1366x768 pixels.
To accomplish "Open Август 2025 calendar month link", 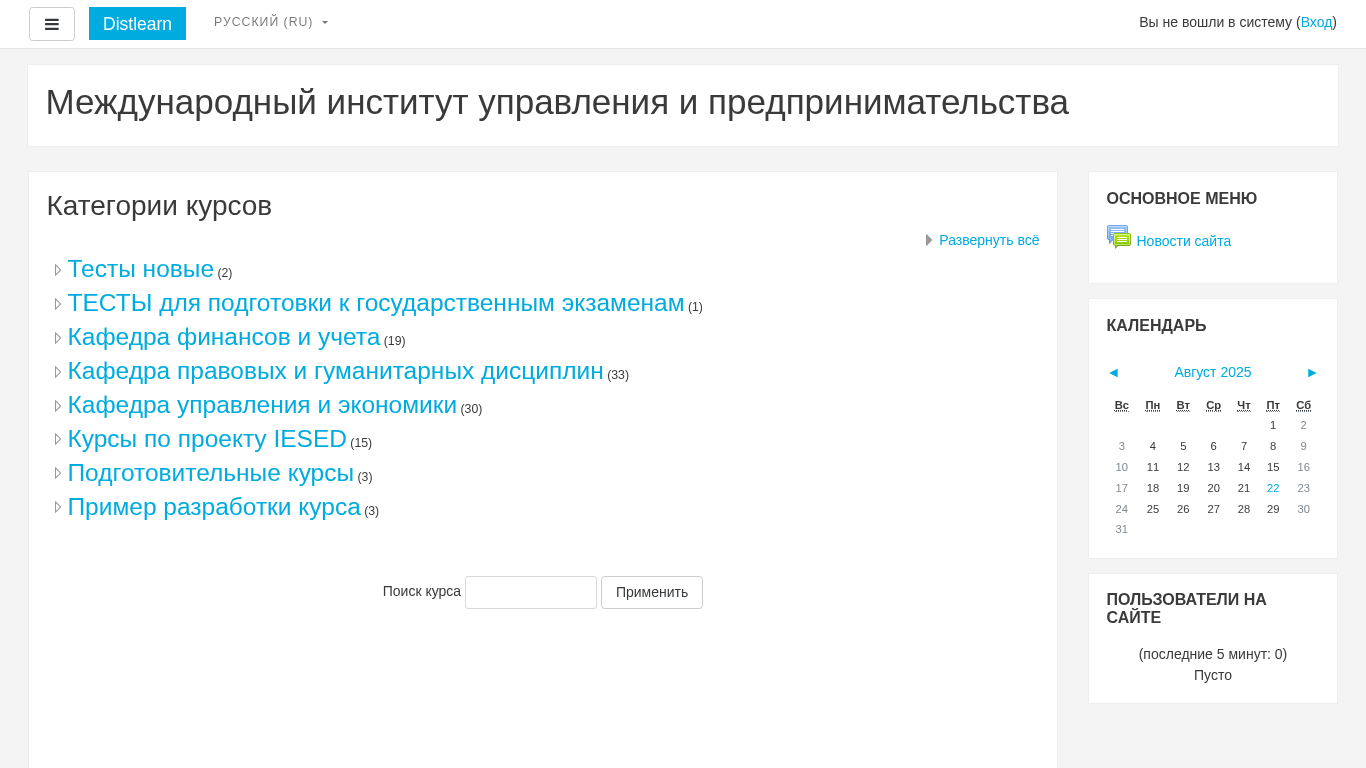I will pos(1213,372).
